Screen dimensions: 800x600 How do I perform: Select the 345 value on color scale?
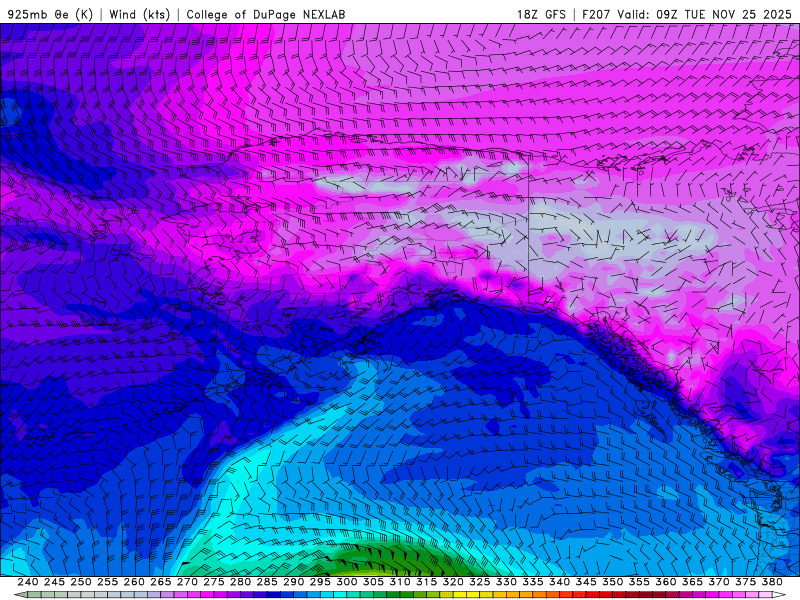[586, 582]
